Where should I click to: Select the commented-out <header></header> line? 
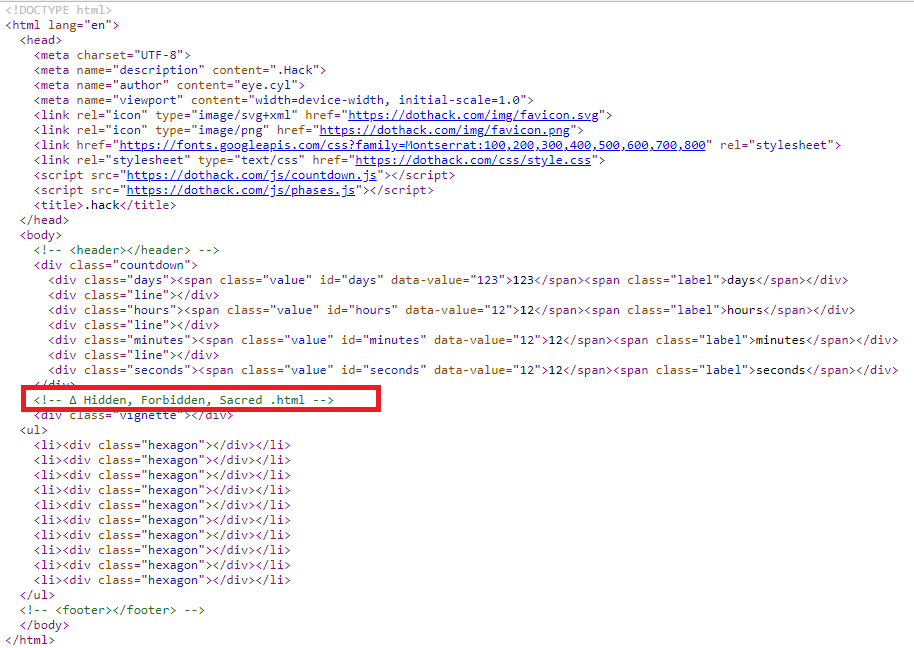126,250
